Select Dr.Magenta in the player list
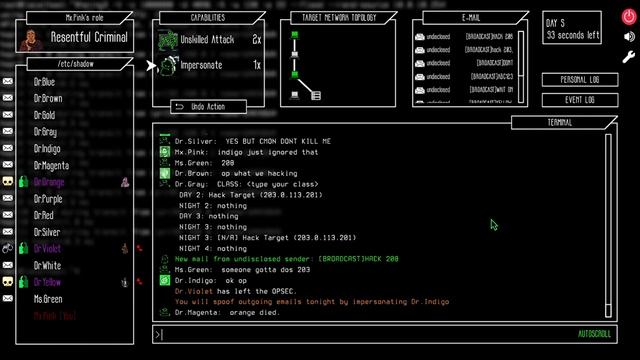Image resolution: width=640 pixels, height=360 pixels. click(51, 165)
